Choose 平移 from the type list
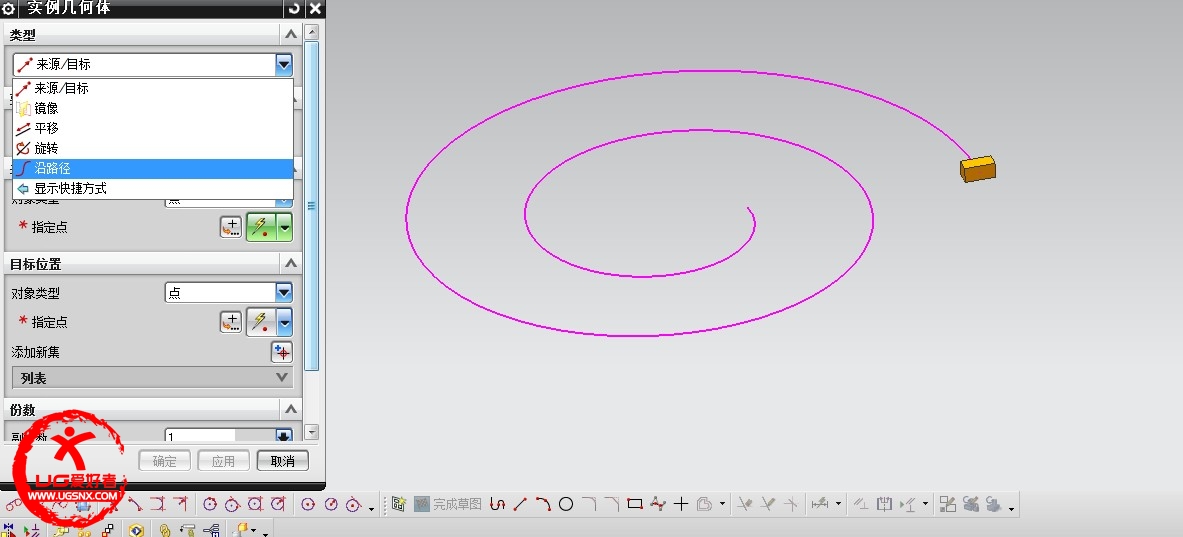This screenshot has height=537, width=1183. point(152,128)
